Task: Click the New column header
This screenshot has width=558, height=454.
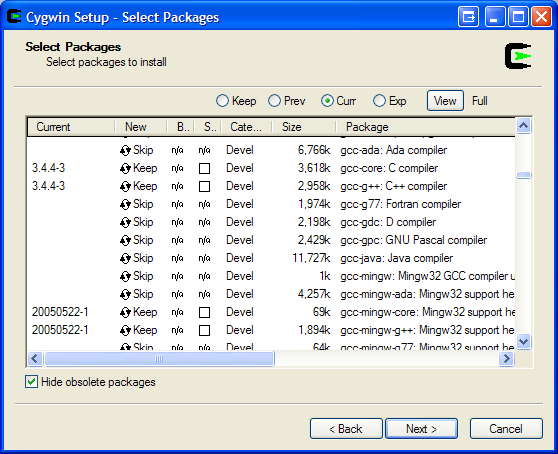Action: coord(141,127)
